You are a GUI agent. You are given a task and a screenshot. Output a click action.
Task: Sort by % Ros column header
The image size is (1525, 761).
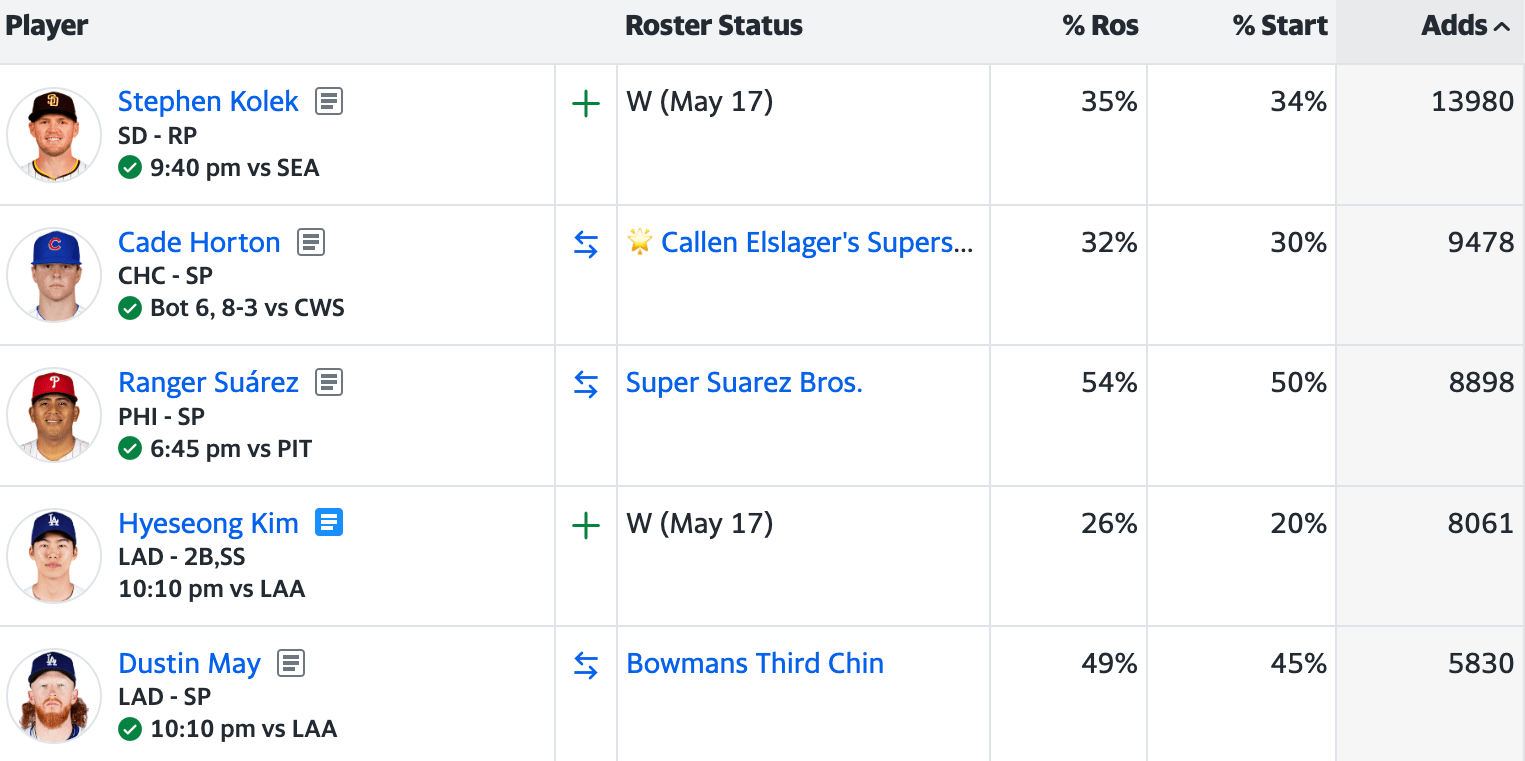[x=1100, y=27]
